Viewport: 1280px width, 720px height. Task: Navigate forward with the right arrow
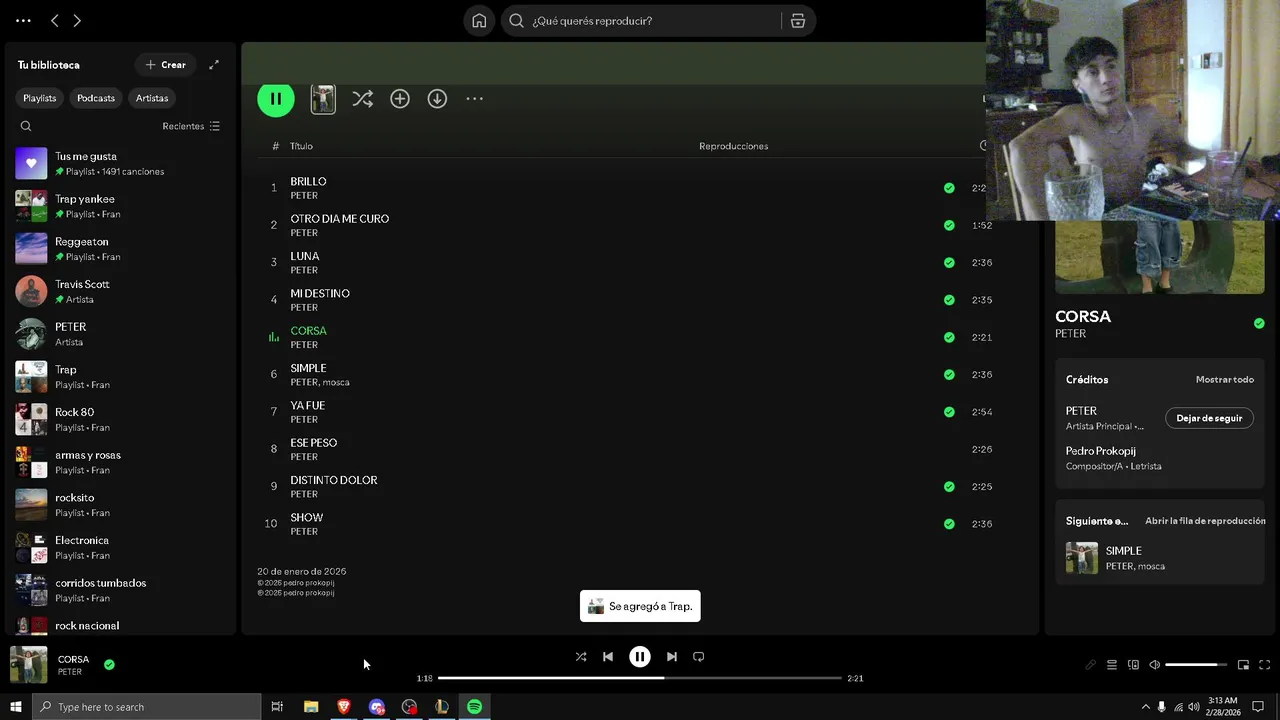click(77, 21)
